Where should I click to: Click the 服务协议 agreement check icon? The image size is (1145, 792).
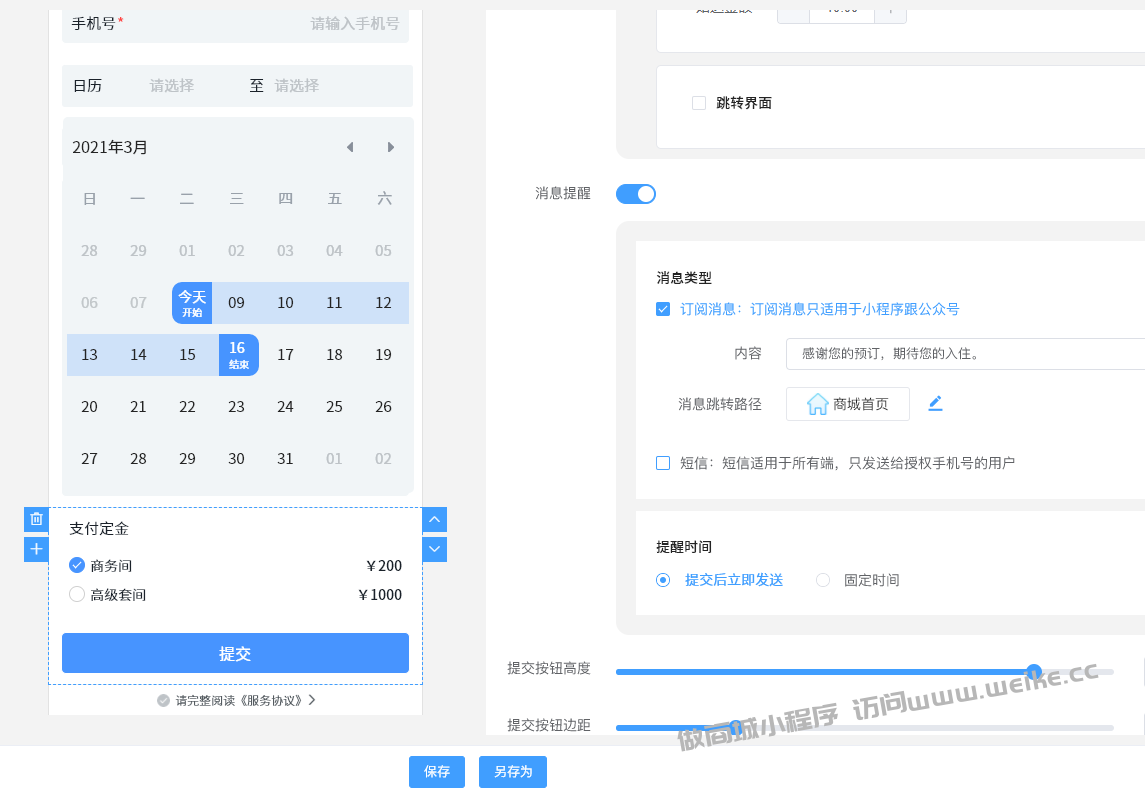[164, 701]
